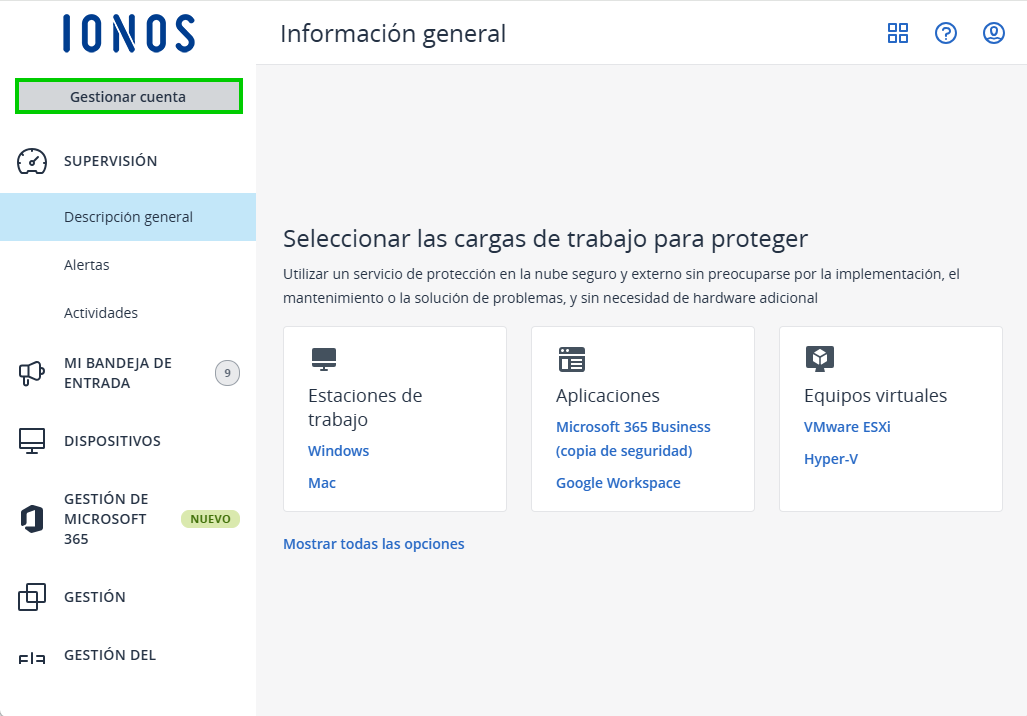This screenshot has width=1027, height=716.
Task: Click the Dispositivos monitor icon
Action: point(31,441)
